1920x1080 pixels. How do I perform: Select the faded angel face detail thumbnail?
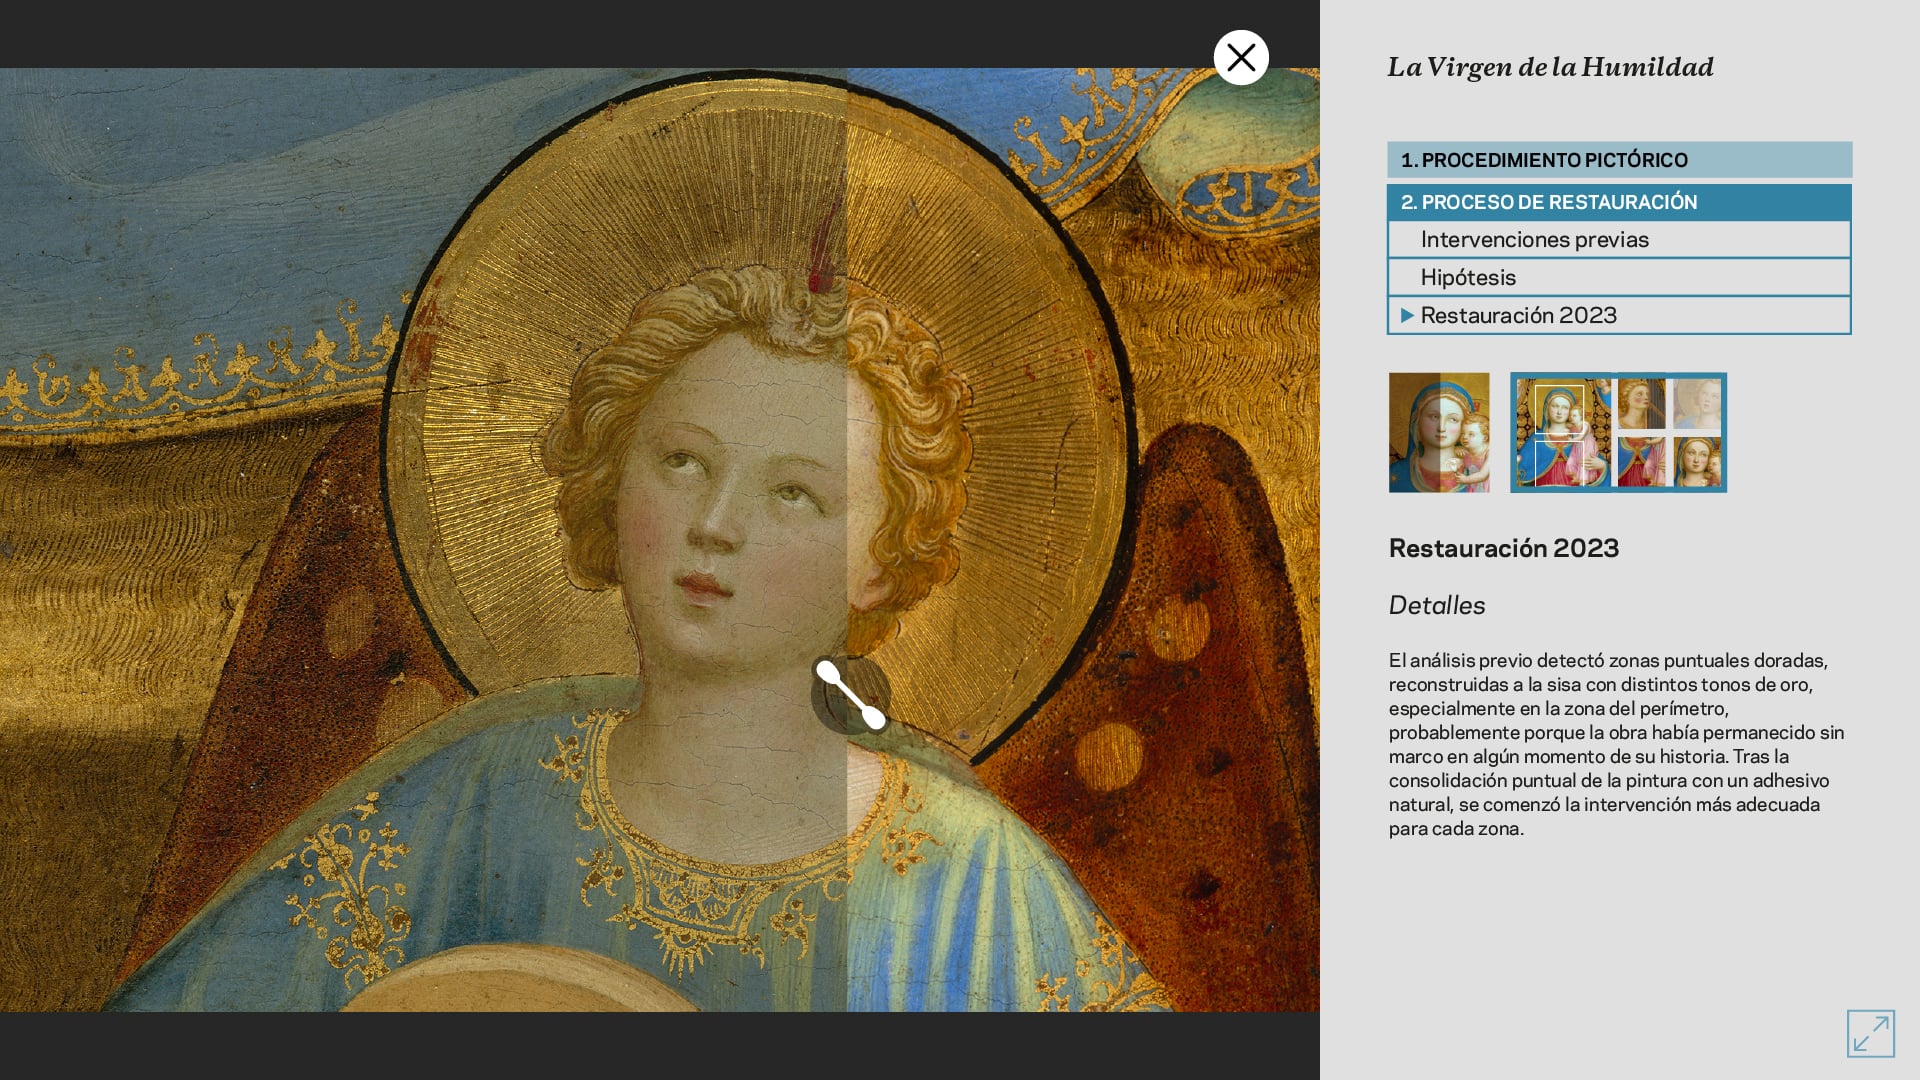(x=1697, y=403)
